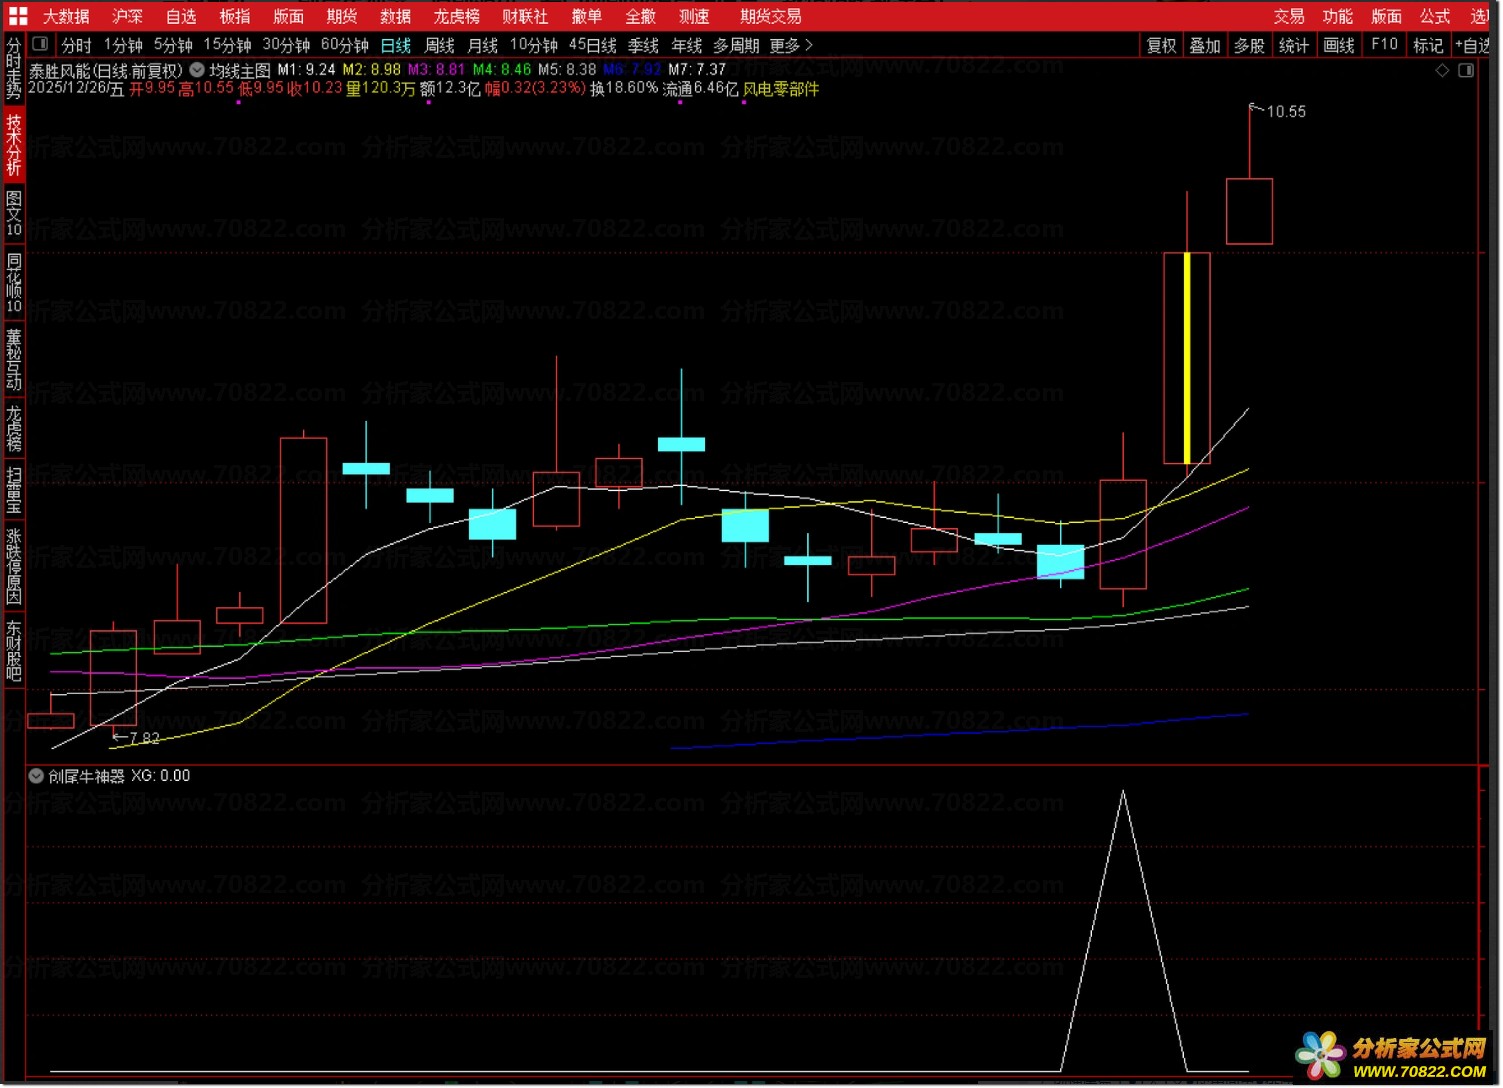Select the 60分钟 chart period
The height and width of the screenshot is (1088, 1503).
[344, 45]
